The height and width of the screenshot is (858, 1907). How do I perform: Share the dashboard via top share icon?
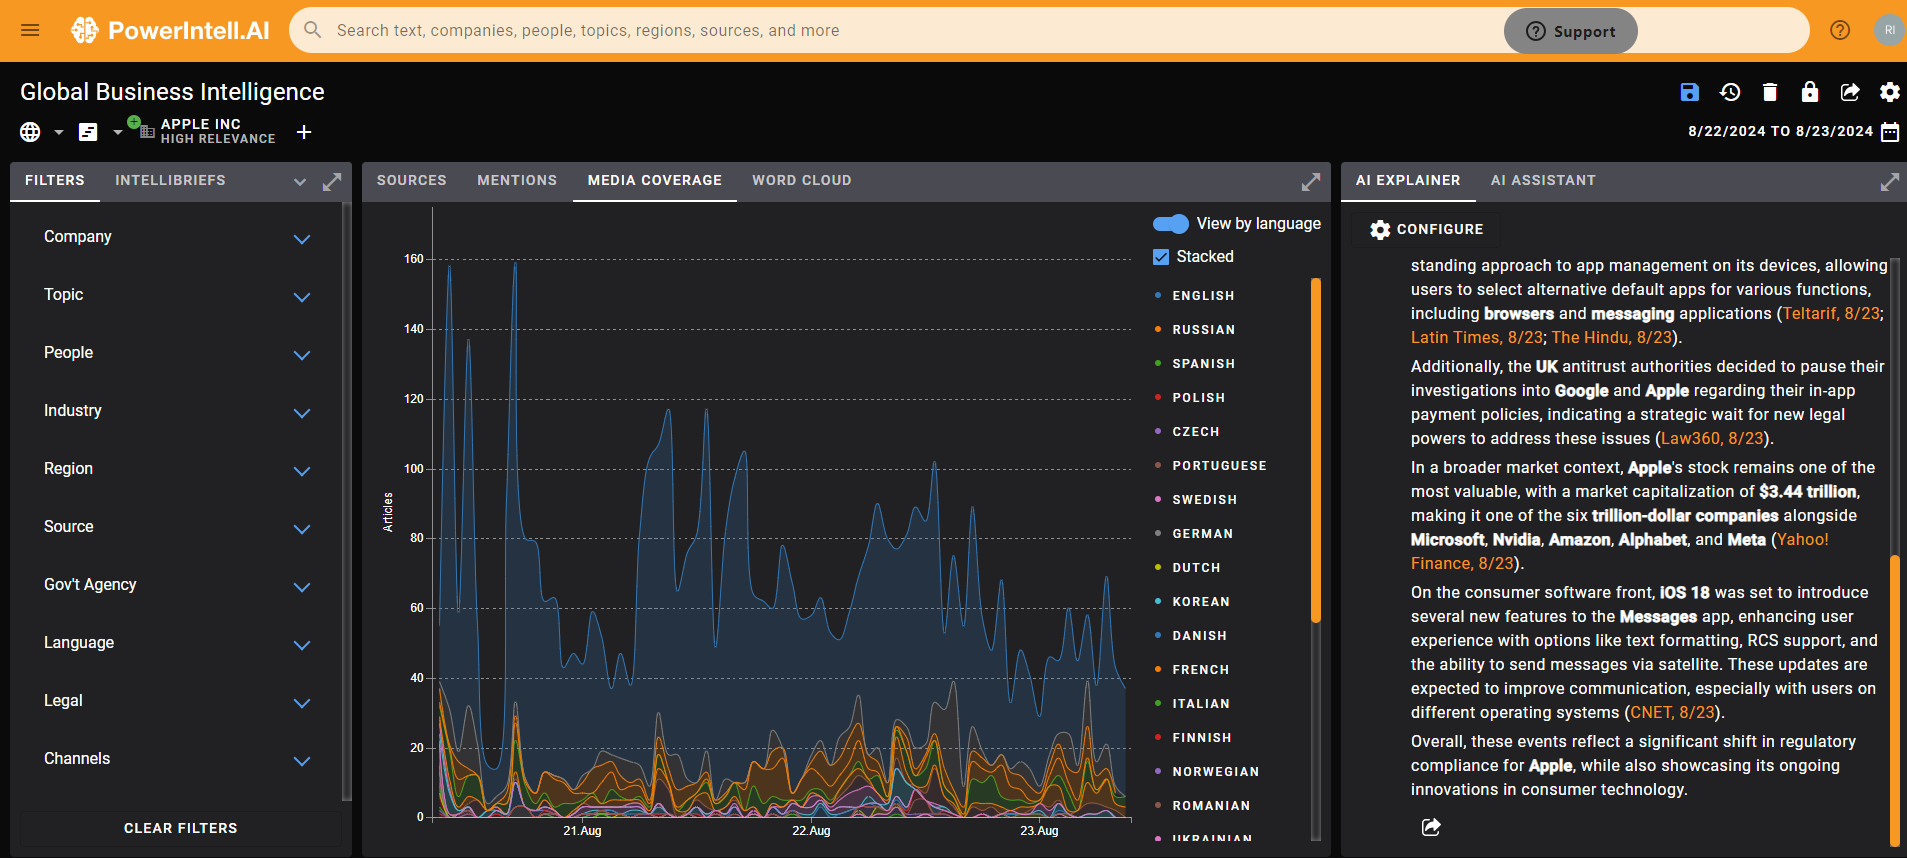tap(1850, 92)
